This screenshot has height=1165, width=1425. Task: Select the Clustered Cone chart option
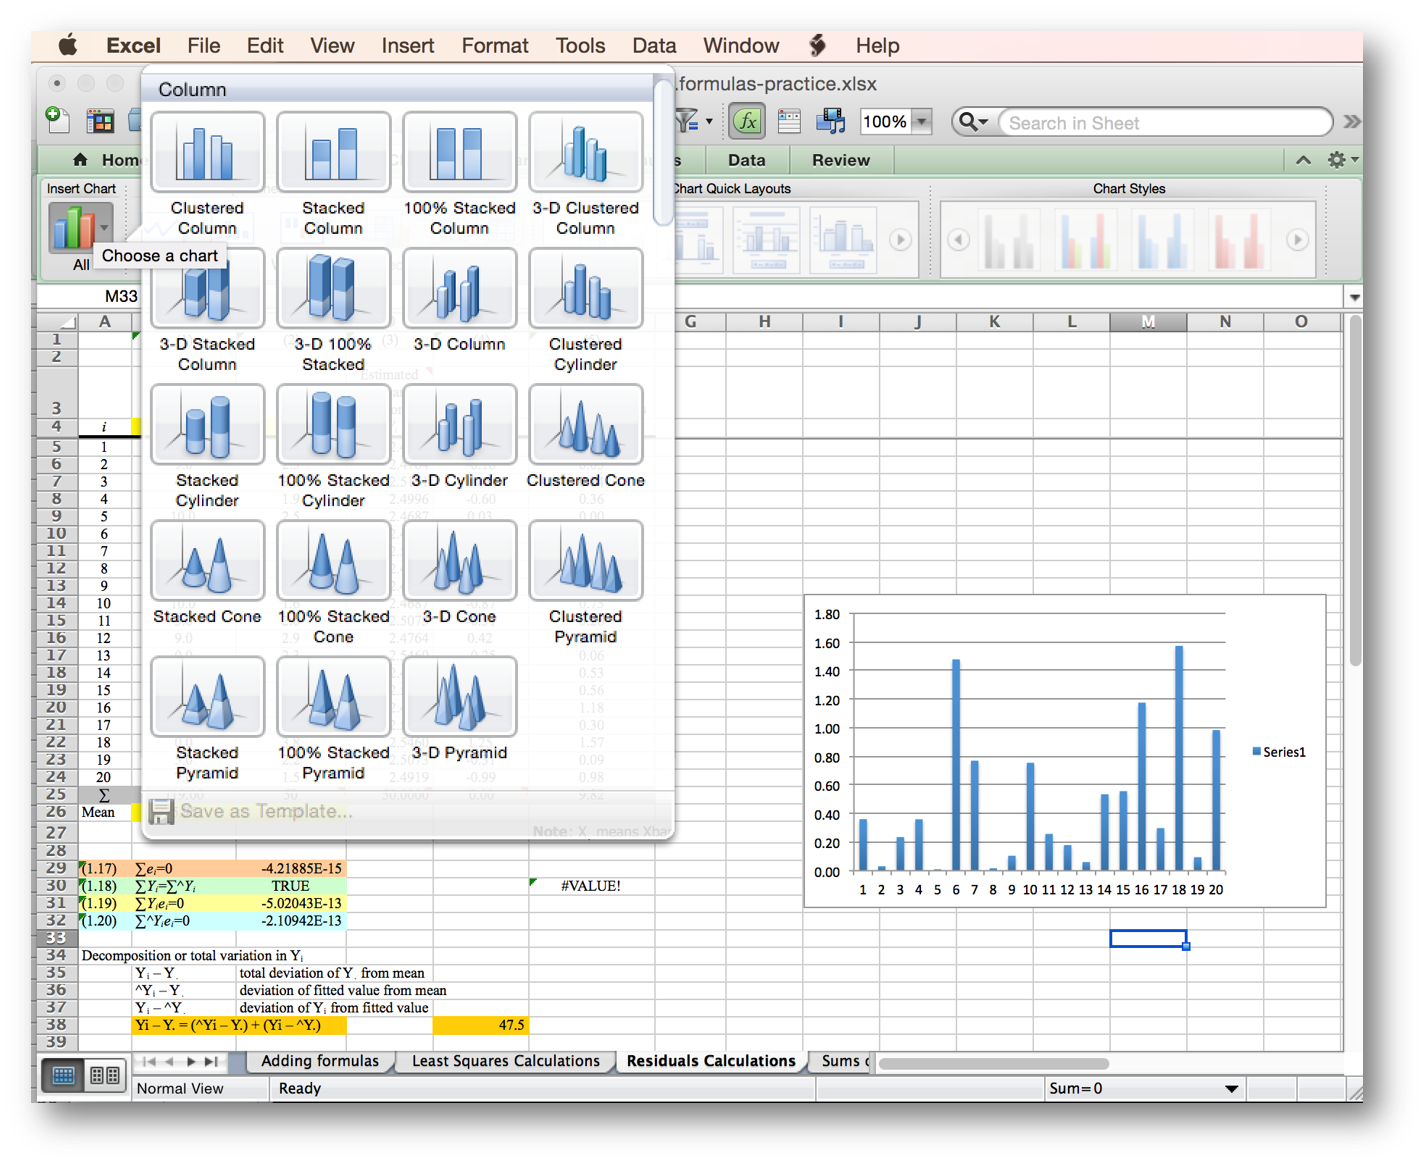point(585,425)
